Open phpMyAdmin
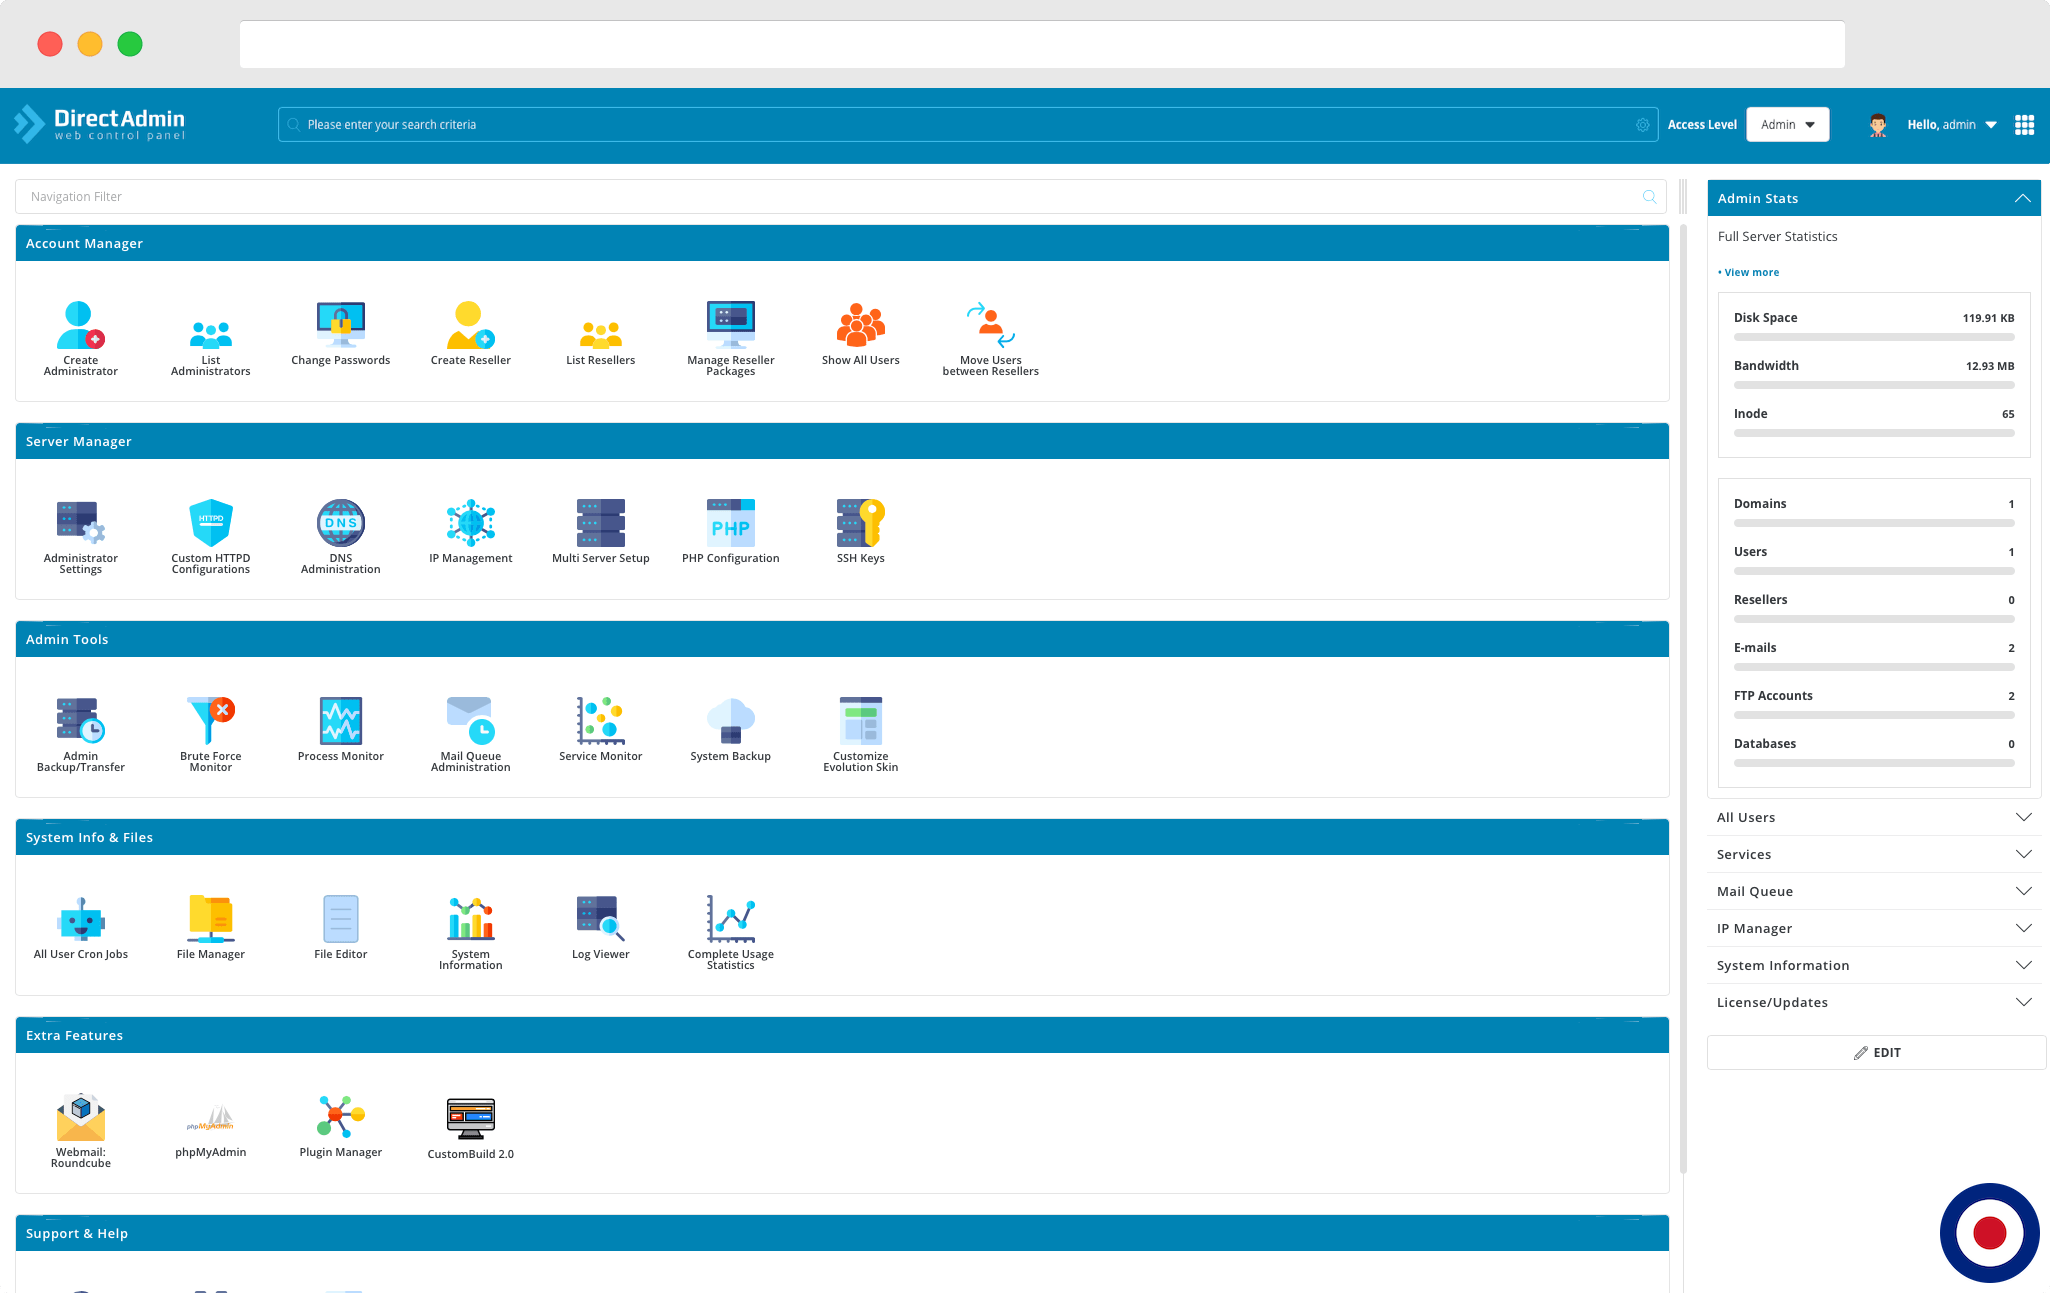The height and width of the screenshot is (1293, 2050). [210, 1124]
